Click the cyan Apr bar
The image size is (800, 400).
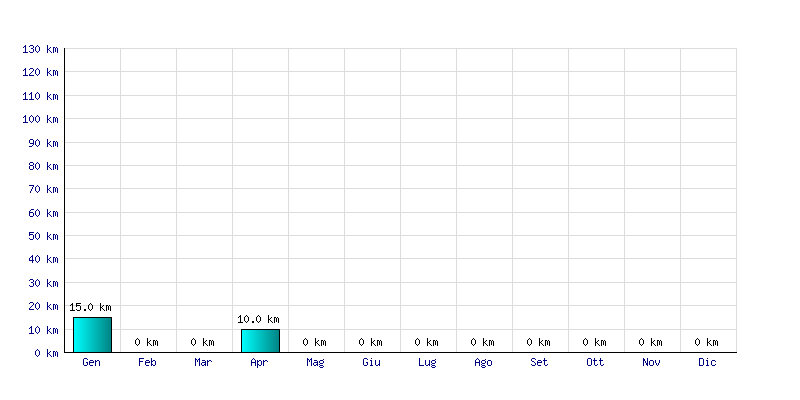(260, 341)
